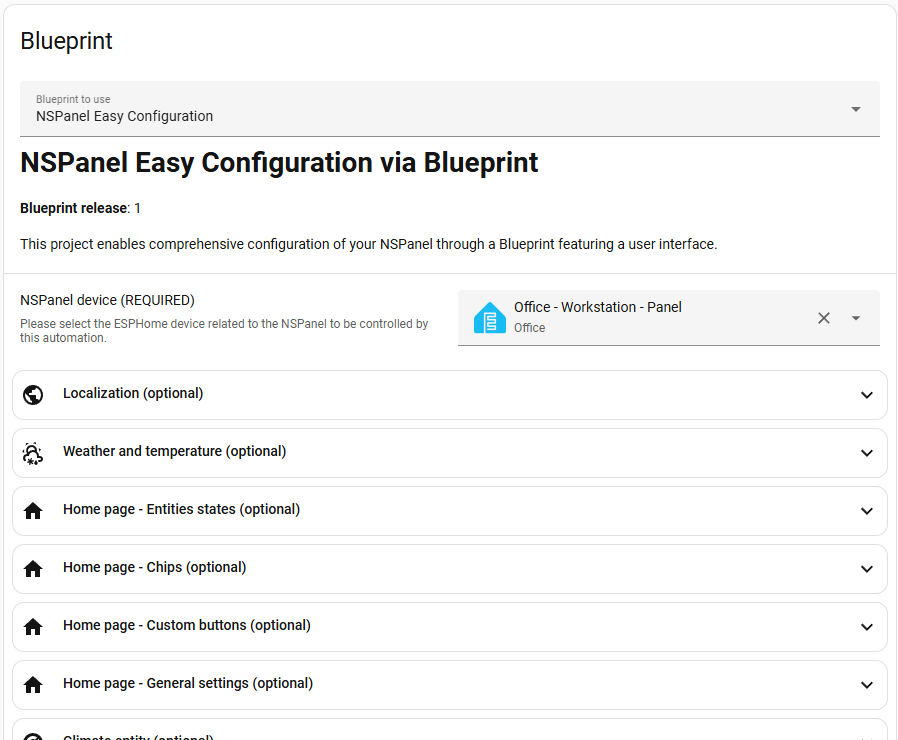Expand Home page Chips chevron
Viewport: 898px width, 740px height.
click(867, 569)
